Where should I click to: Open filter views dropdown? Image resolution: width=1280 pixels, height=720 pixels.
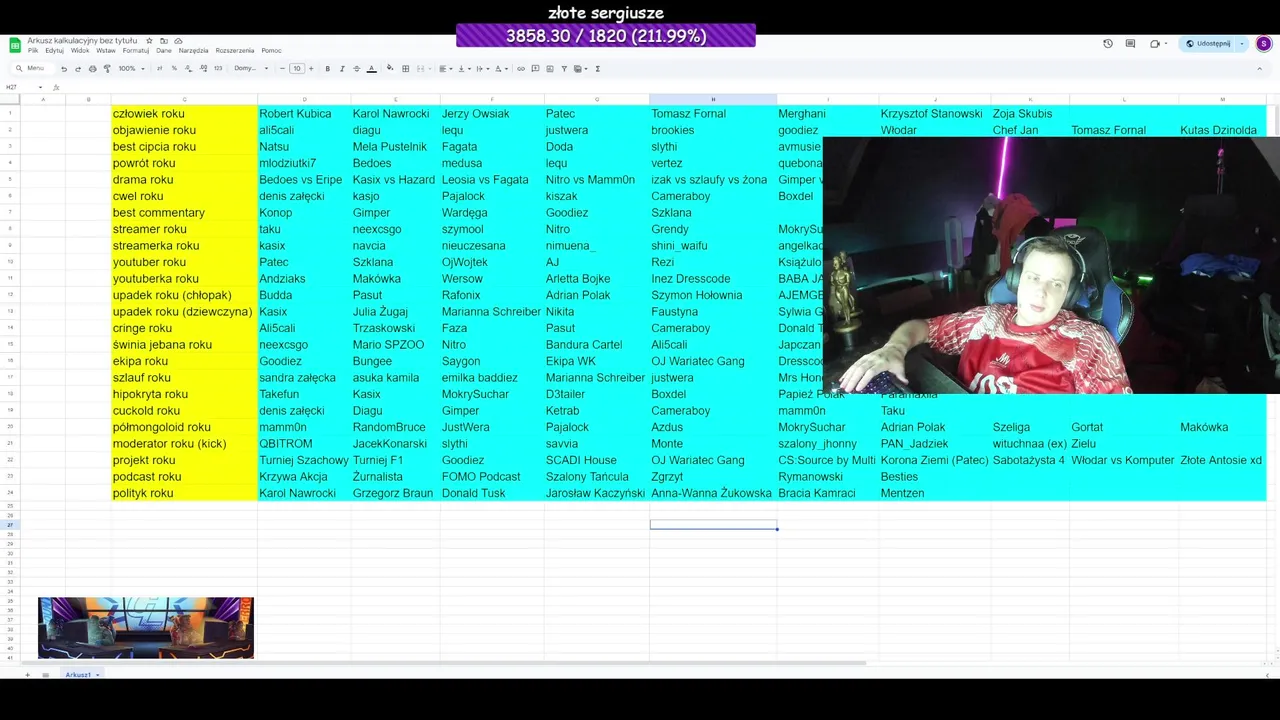pyautogui.click(x=581, y=69)
